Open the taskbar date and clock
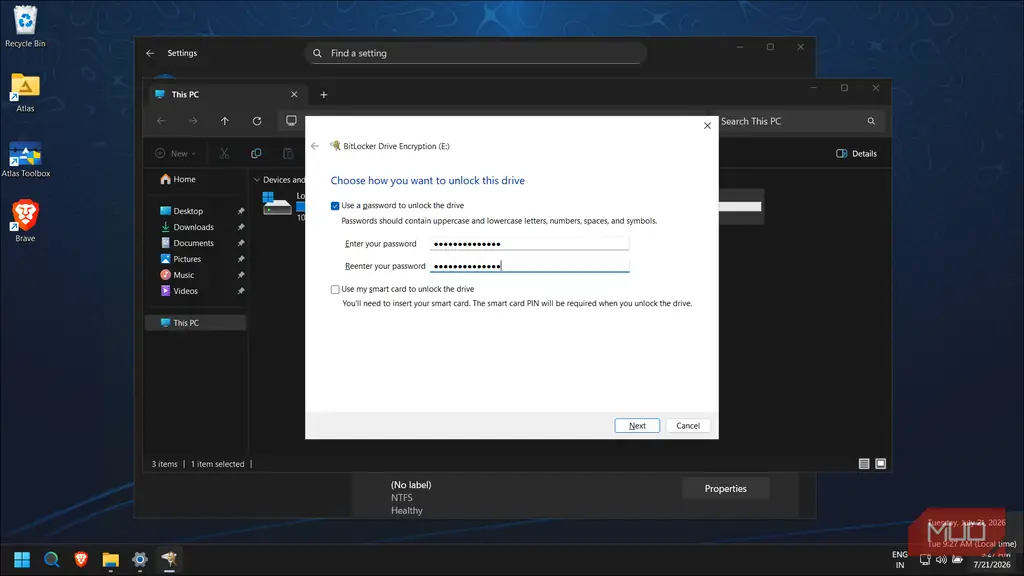 pyautogui.click(x=991, y=560)
